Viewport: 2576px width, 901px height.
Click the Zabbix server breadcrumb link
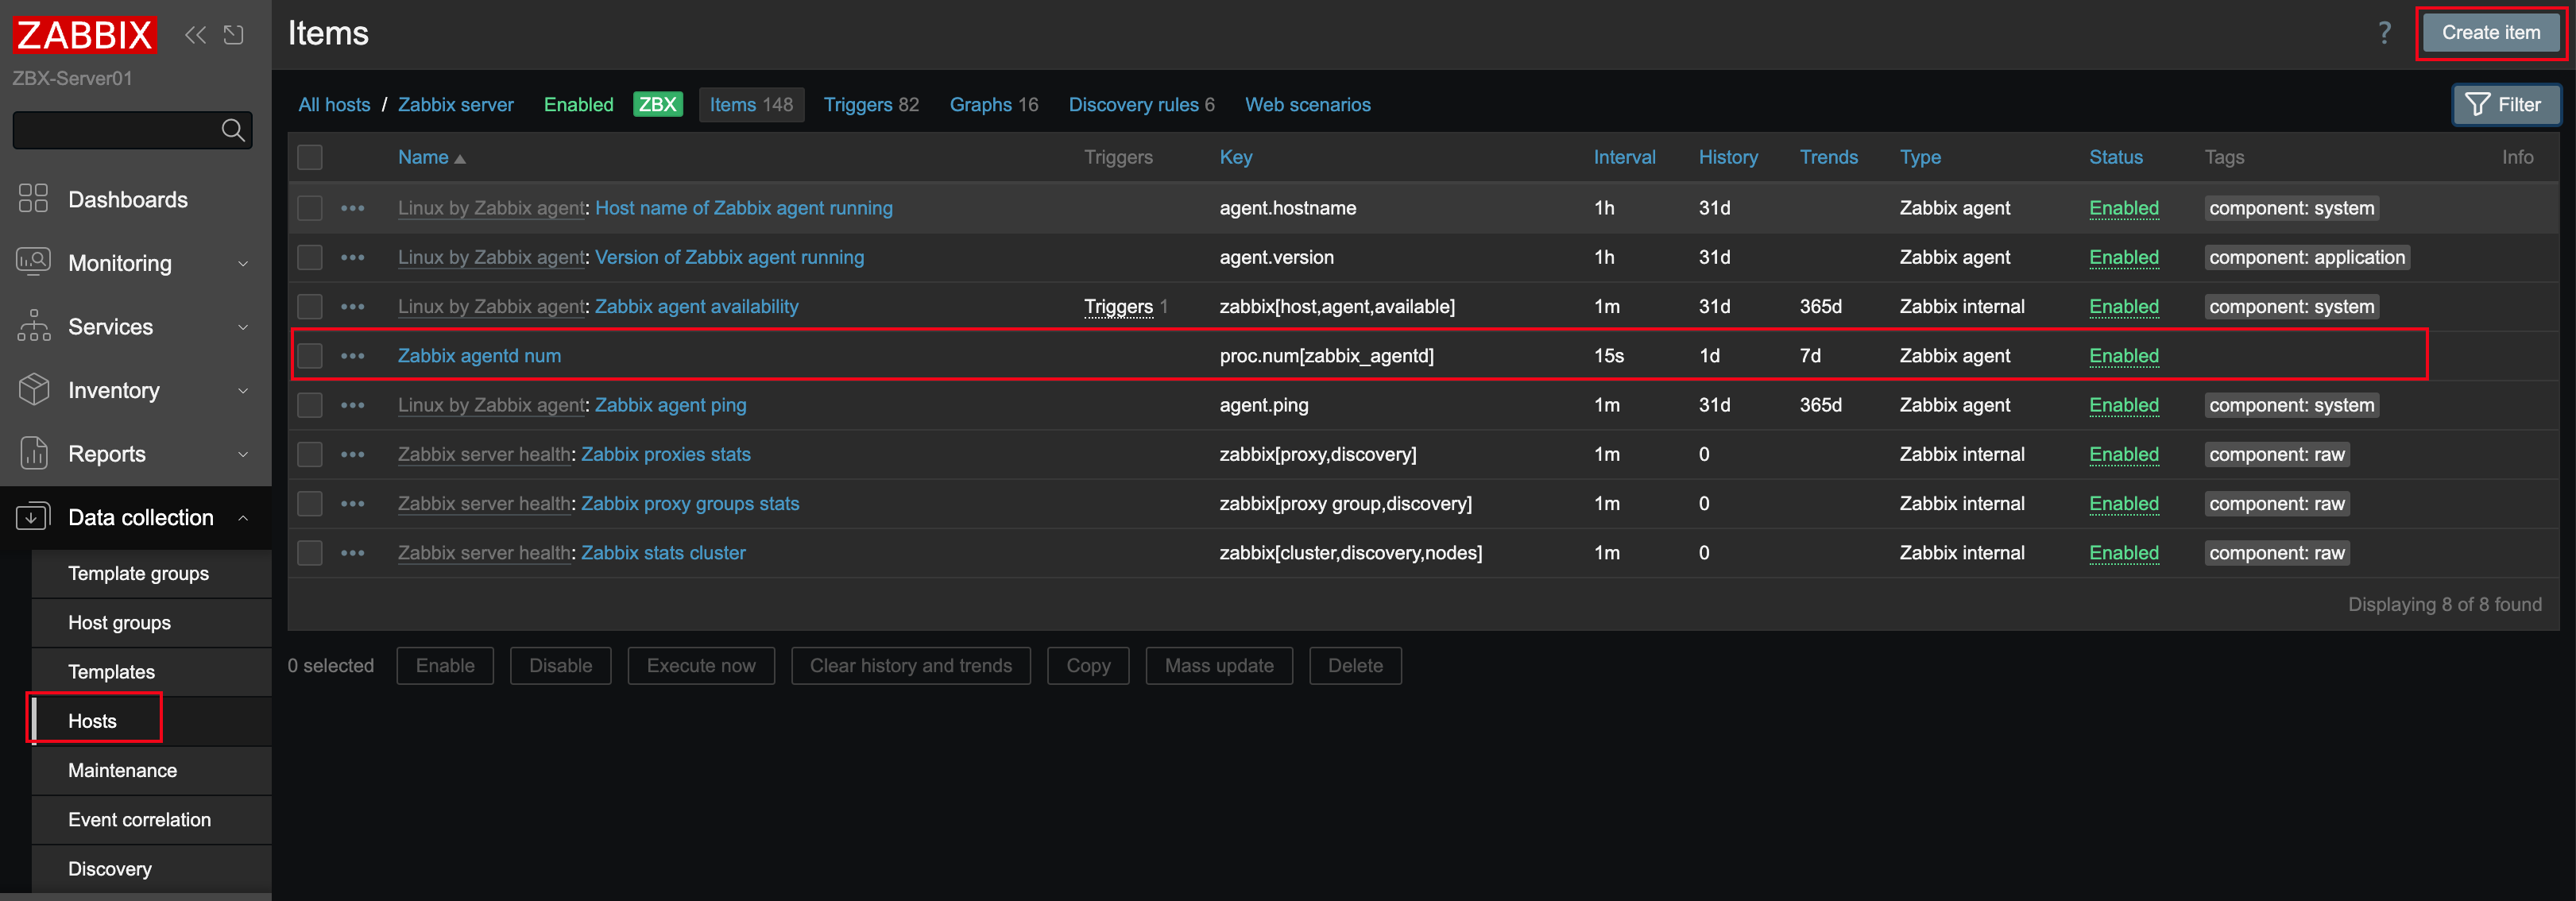click(x=455, y=104)
